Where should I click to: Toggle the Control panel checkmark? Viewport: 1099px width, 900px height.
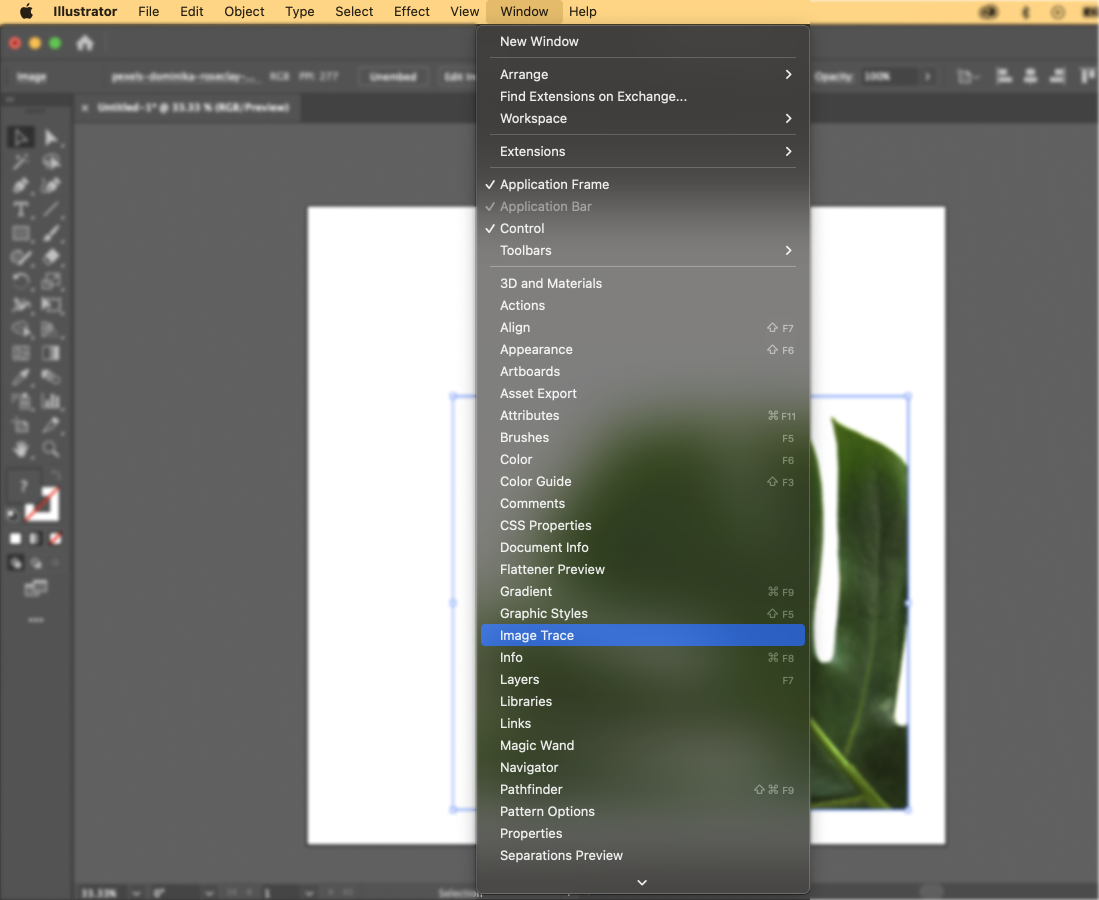click(520, 228)
